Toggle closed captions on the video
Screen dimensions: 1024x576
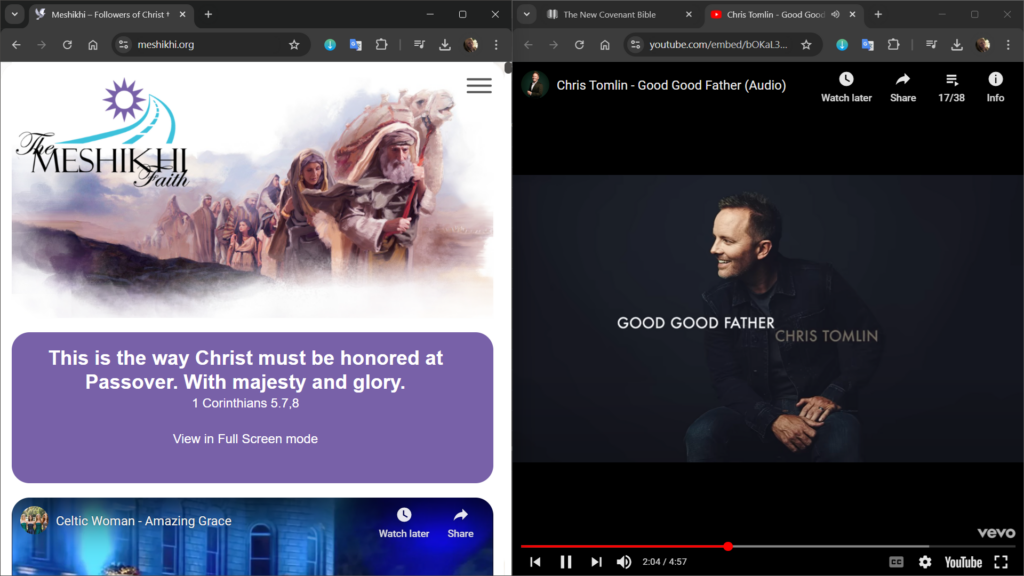pyautogui.click(x=896, y=562)
